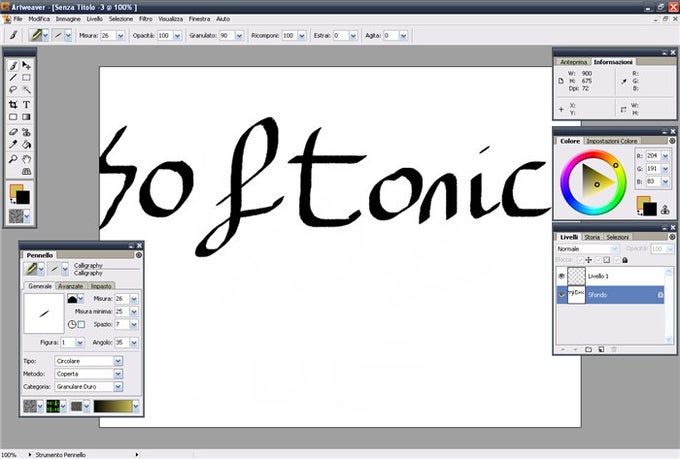Expand the Ricomponi dropdown in the options bar
This screenshot has width=680, height=459.
click(x=302, y=36)
